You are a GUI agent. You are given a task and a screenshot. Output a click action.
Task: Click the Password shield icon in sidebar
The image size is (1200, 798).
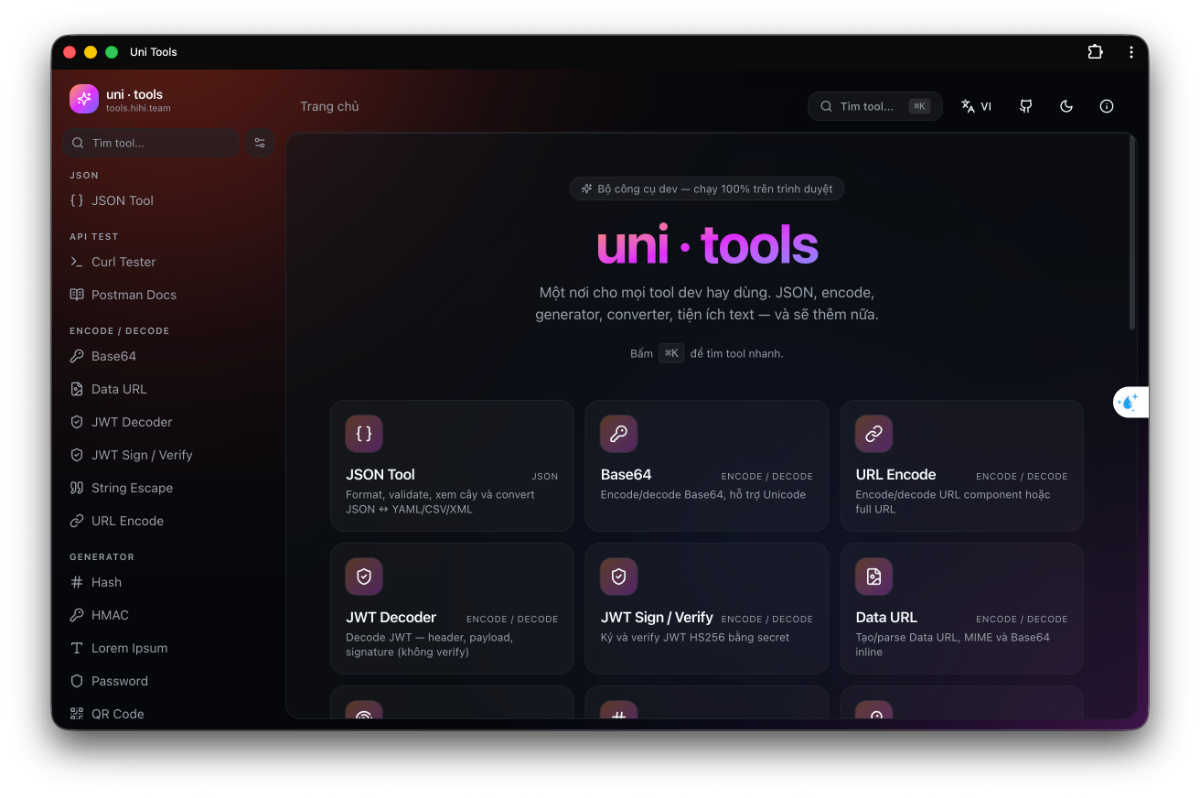coord(77,681)
